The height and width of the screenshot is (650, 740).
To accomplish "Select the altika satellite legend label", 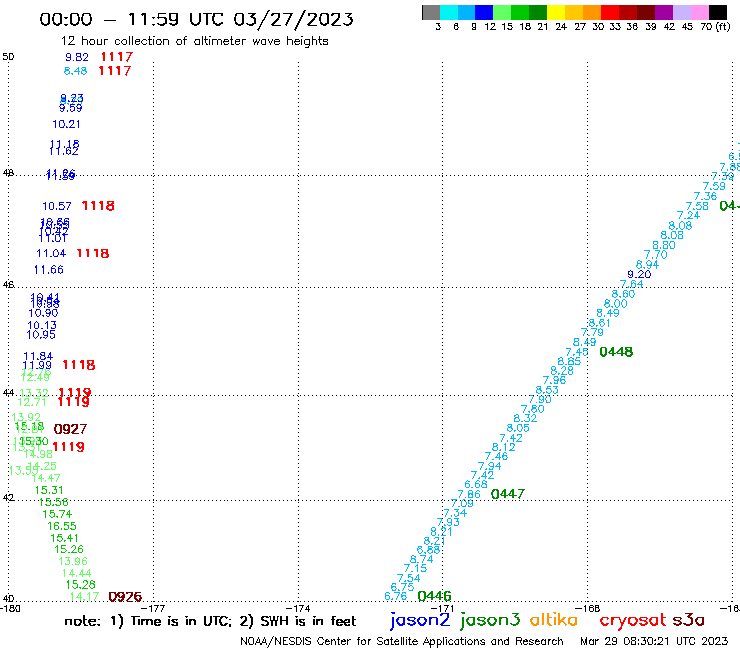I will 554,620.
